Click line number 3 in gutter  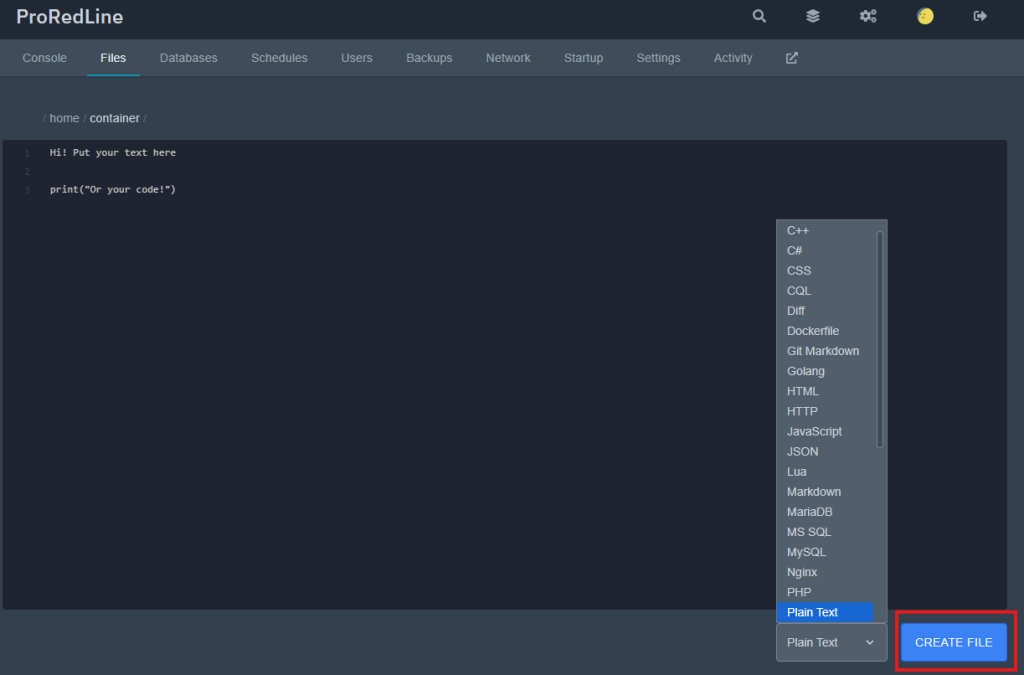[27, 191]
